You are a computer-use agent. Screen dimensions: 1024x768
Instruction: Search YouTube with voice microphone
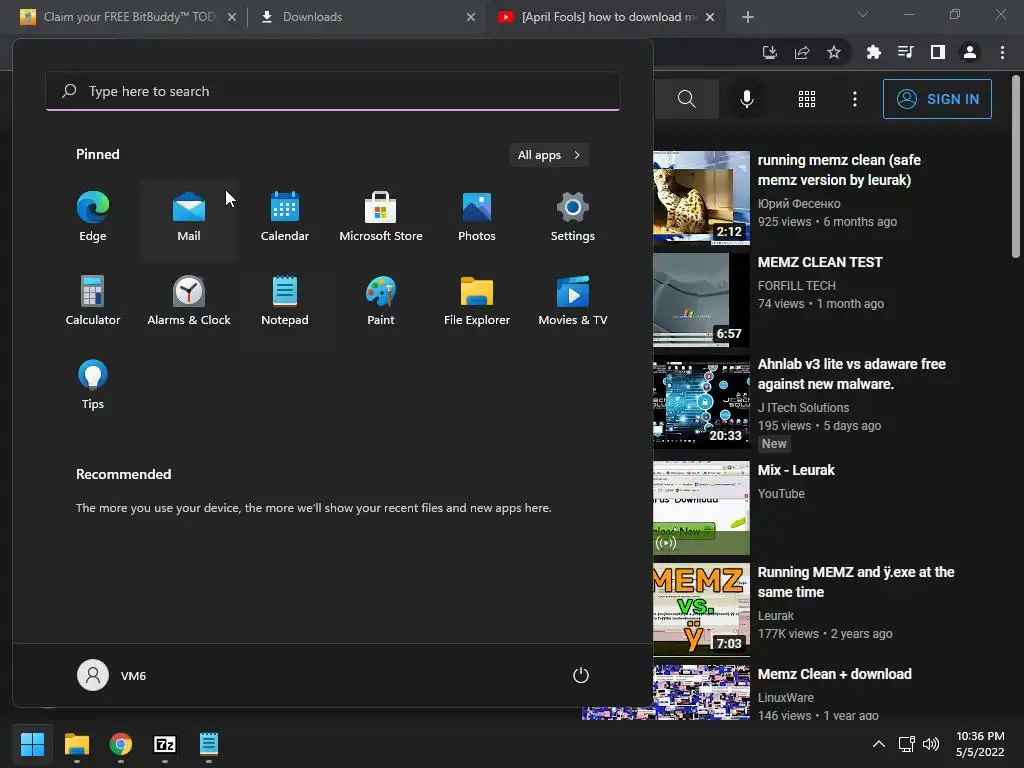pyautogui.click(x=747, y=99)
